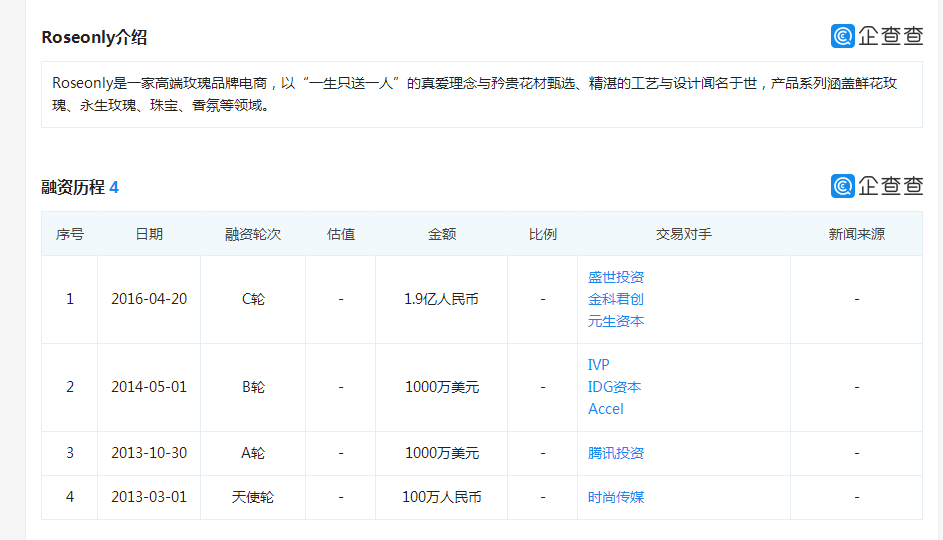Click the 序号 column header

click(x=70, y=234)
